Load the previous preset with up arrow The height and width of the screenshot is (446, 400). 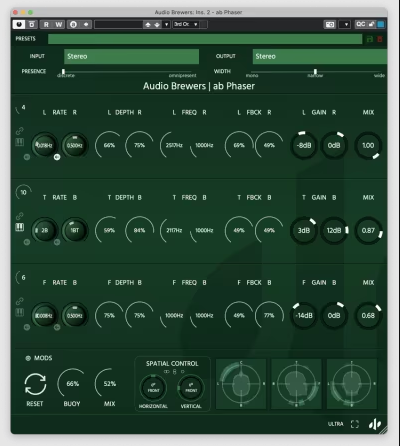[x=148, y=25]
